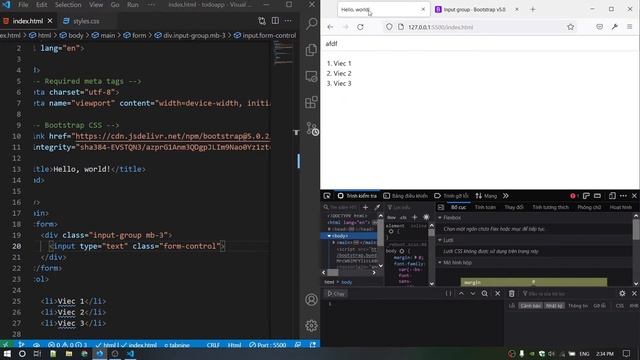Open the Extensions view in VS Code
The width and height of the screenshot is (640, 360).
pyautogui.click(x=311, y=102)
